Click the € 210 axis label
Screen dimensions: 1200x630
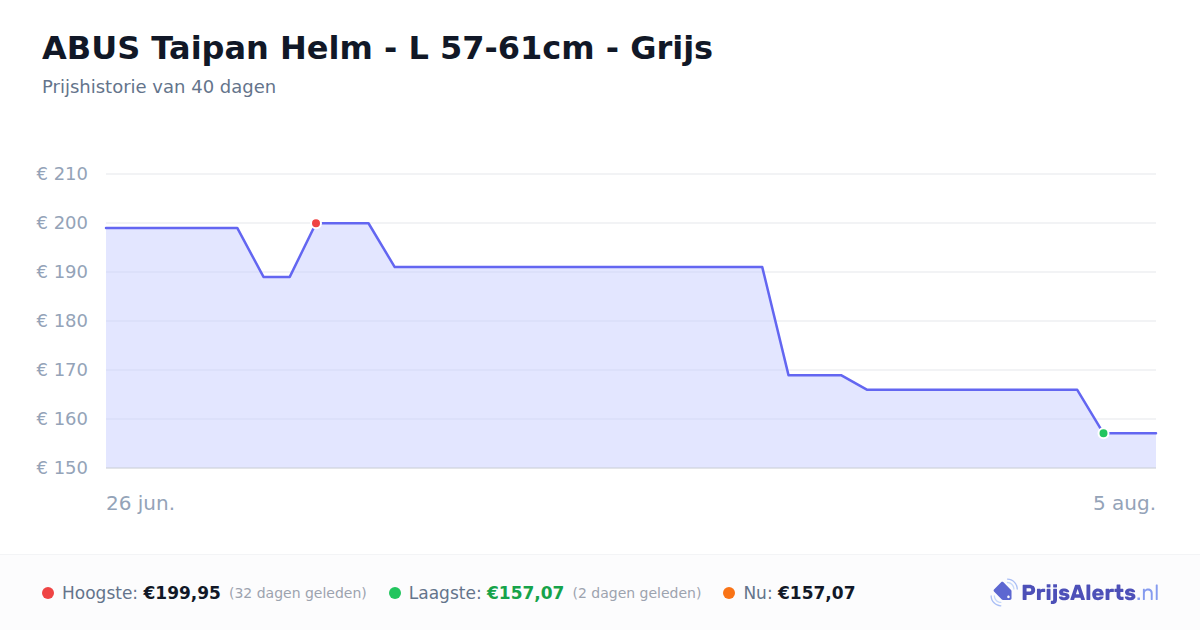coord(62,174)
